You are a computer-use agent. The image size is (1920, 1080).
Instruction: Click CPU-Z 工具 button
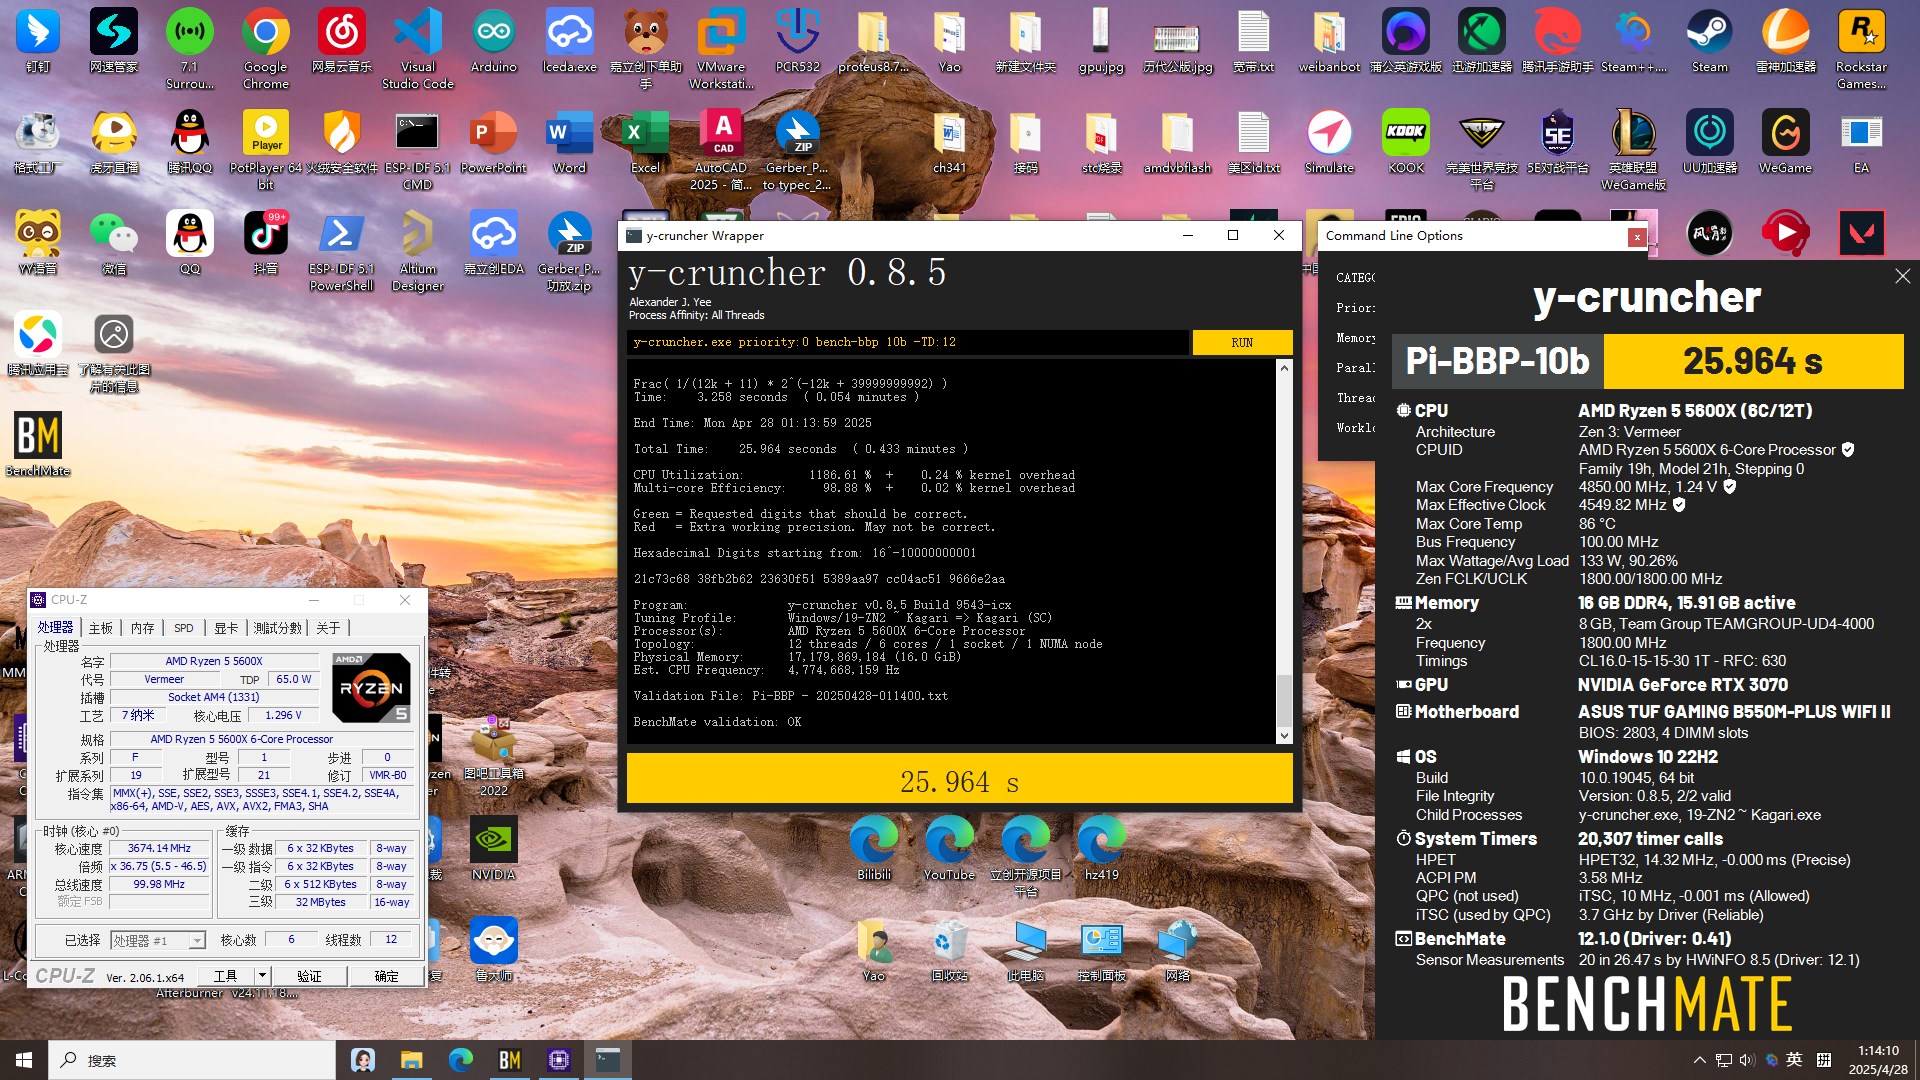226,975
